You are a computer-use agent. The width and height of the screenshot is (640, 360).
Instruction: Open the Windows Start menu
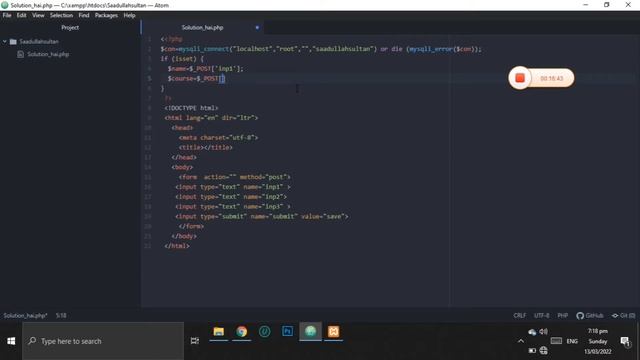(11, 341)
